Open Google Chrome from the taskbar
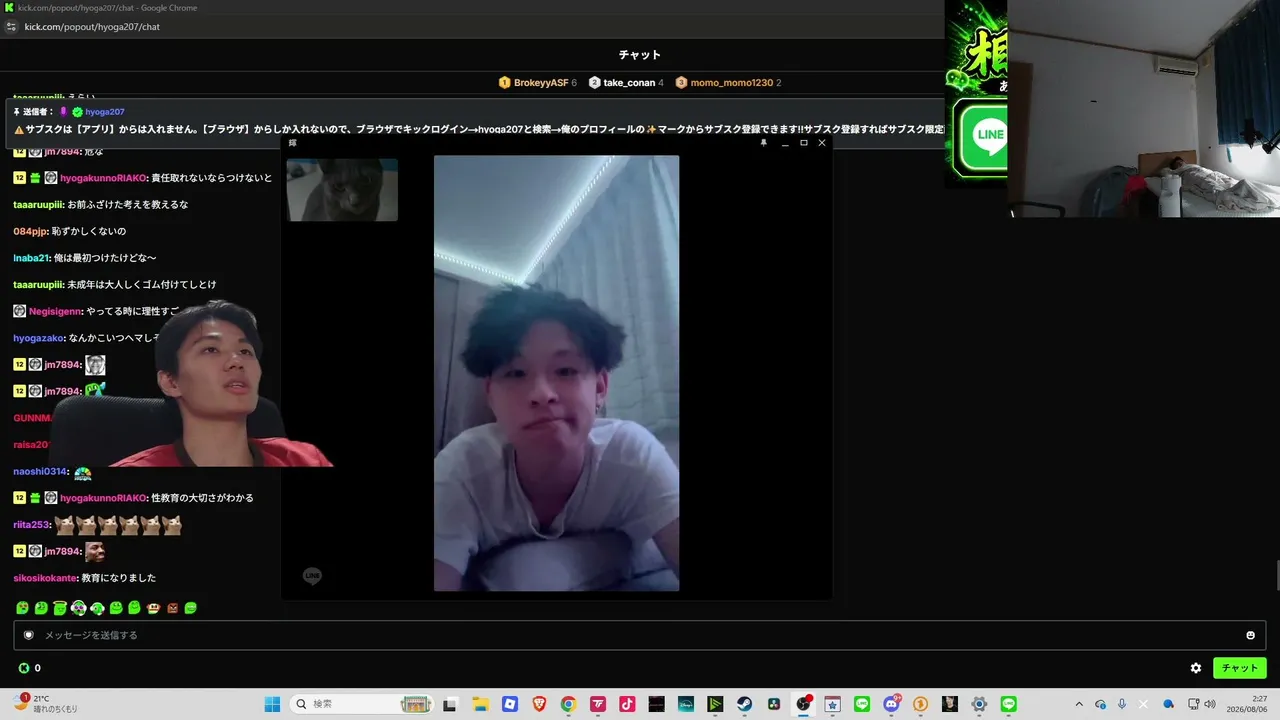1280x720 pixels. [568, 704]
